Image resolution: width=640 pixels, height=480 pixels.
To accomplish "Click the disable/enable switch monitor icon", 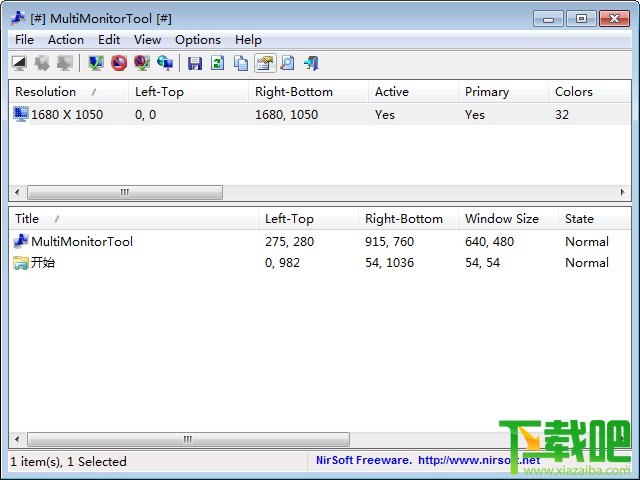I will coord(142,63).
